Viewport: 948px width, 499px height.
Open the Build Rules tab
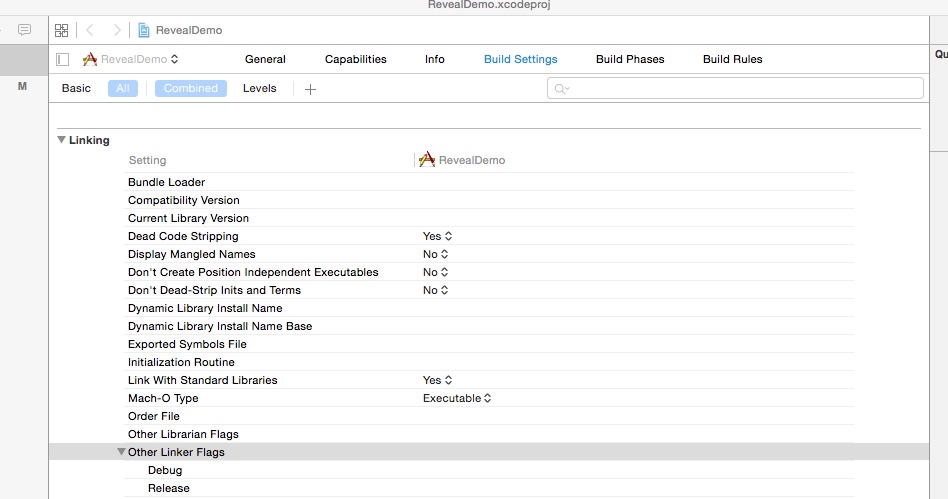pos(732,59)
